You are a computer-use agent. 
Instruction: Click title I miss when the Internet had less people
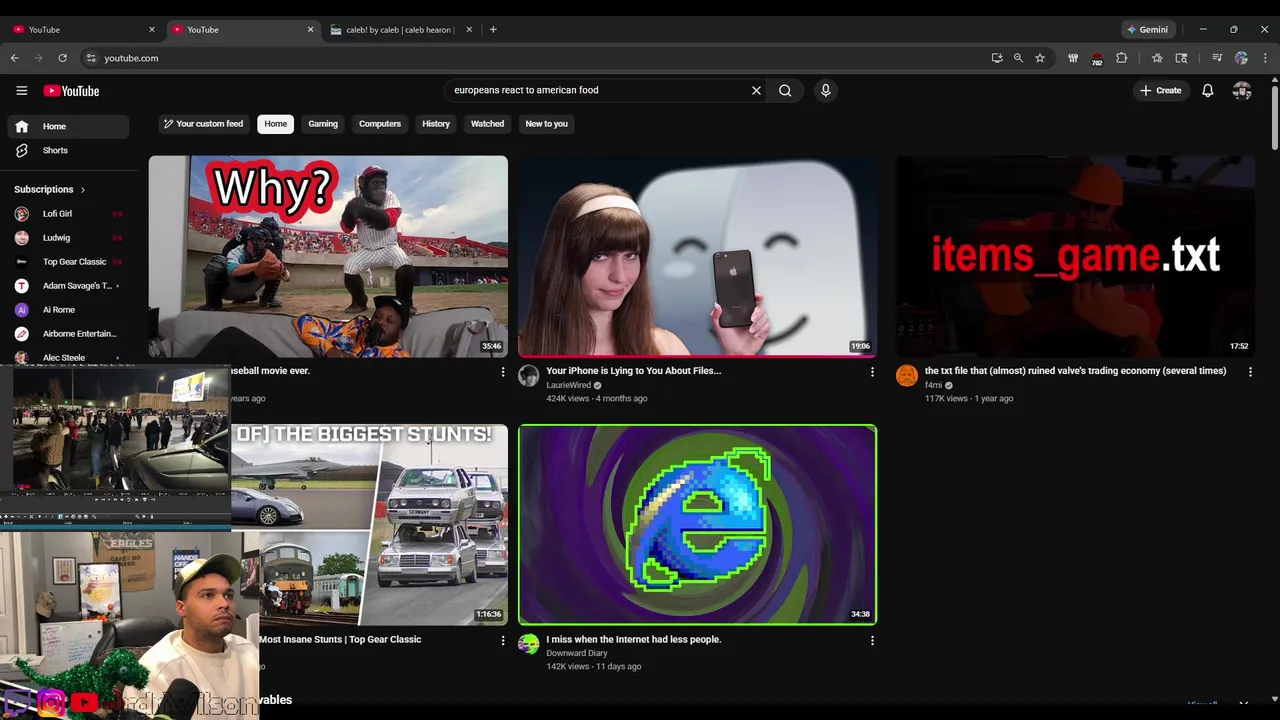pyautogui.click(x=633, y=639)
